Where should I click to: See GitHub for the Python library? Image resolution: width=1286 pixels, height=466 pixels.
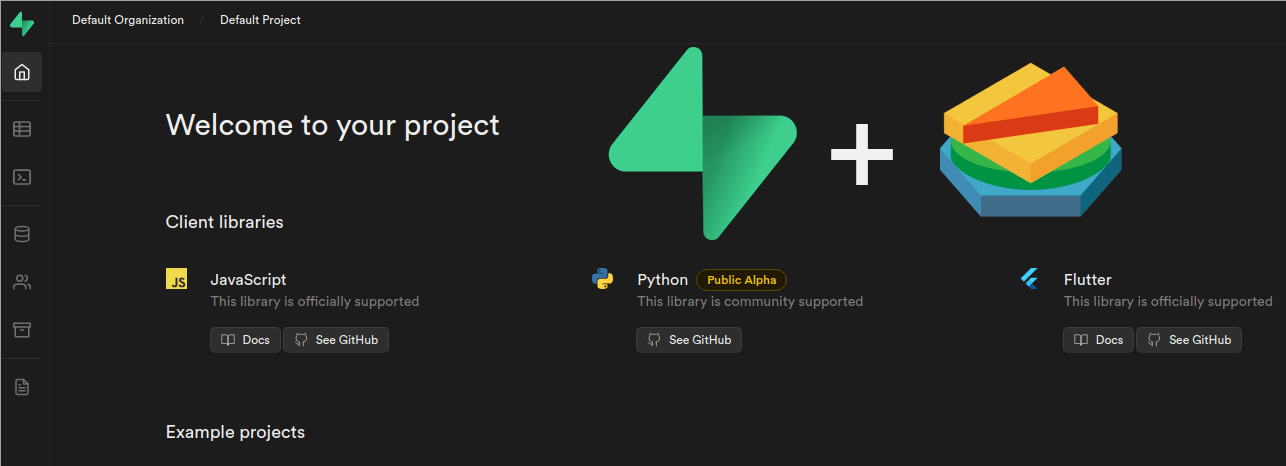(x=689, y=340)
